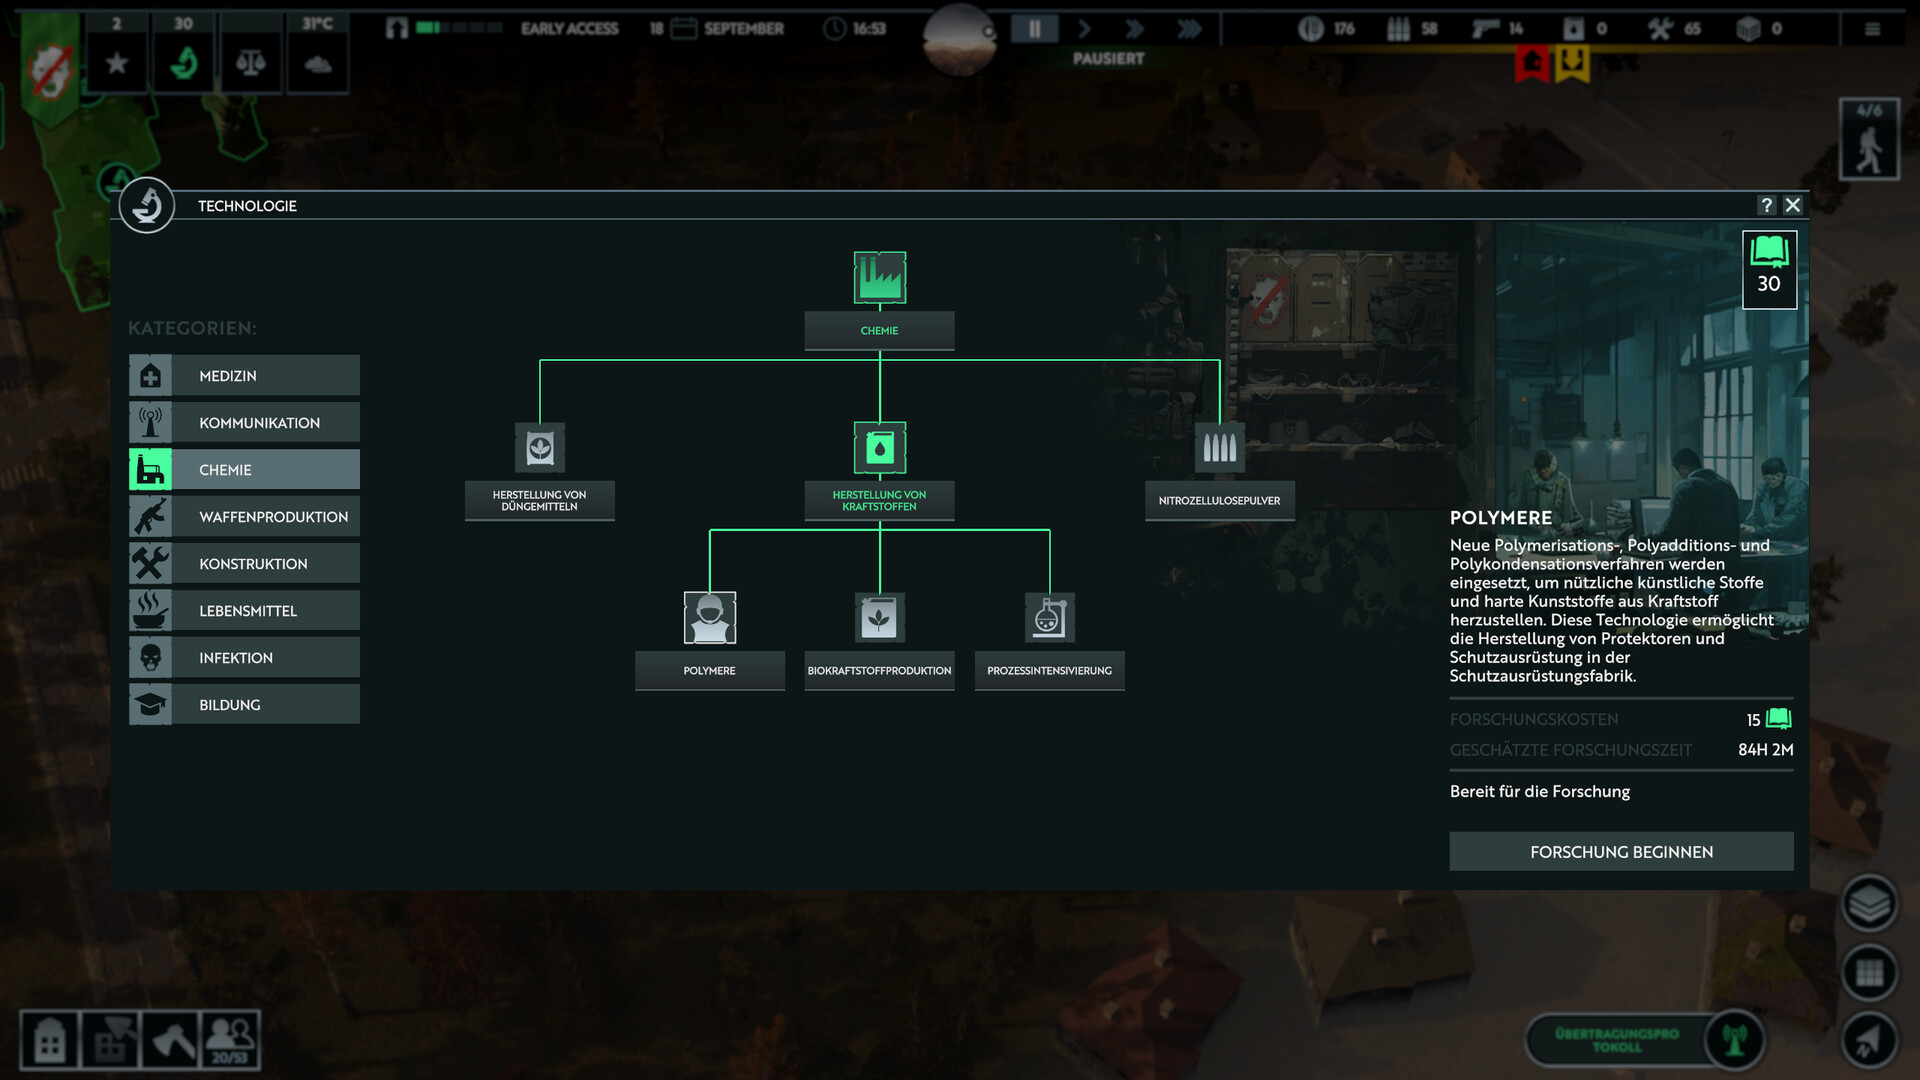This screenshot has height=1080, width=1920.
Task: Switch to the Waffenproduktion category
Action: click(244, 517)
